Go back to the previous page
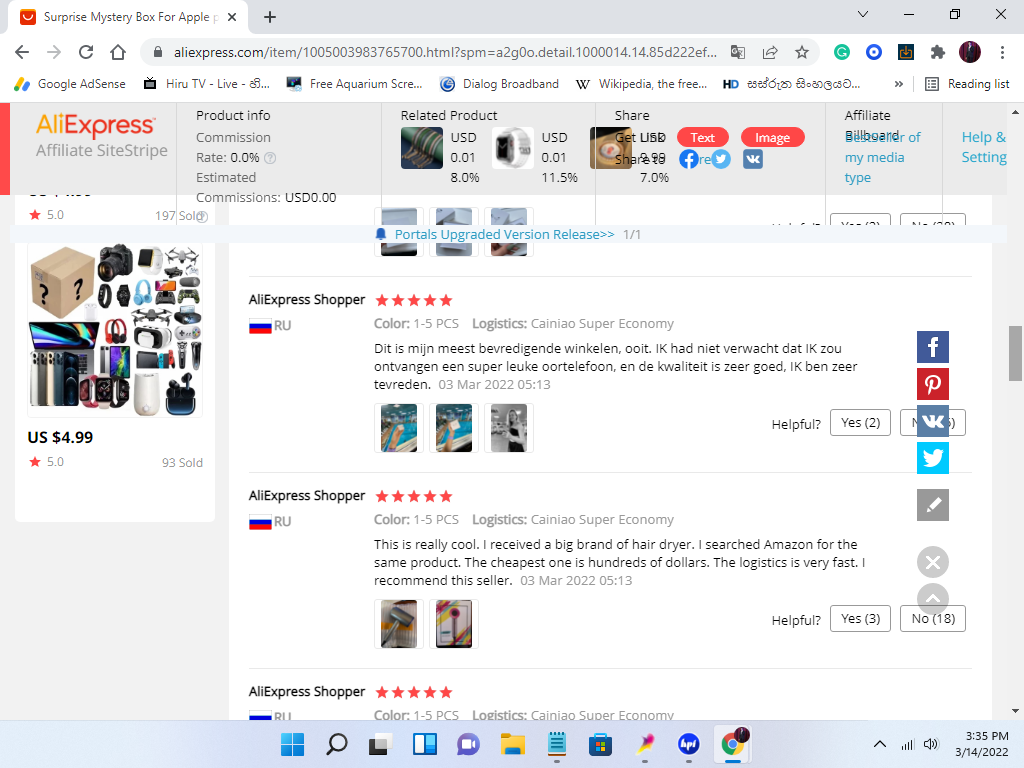1024x768 pixels. (x=22, y=52)
